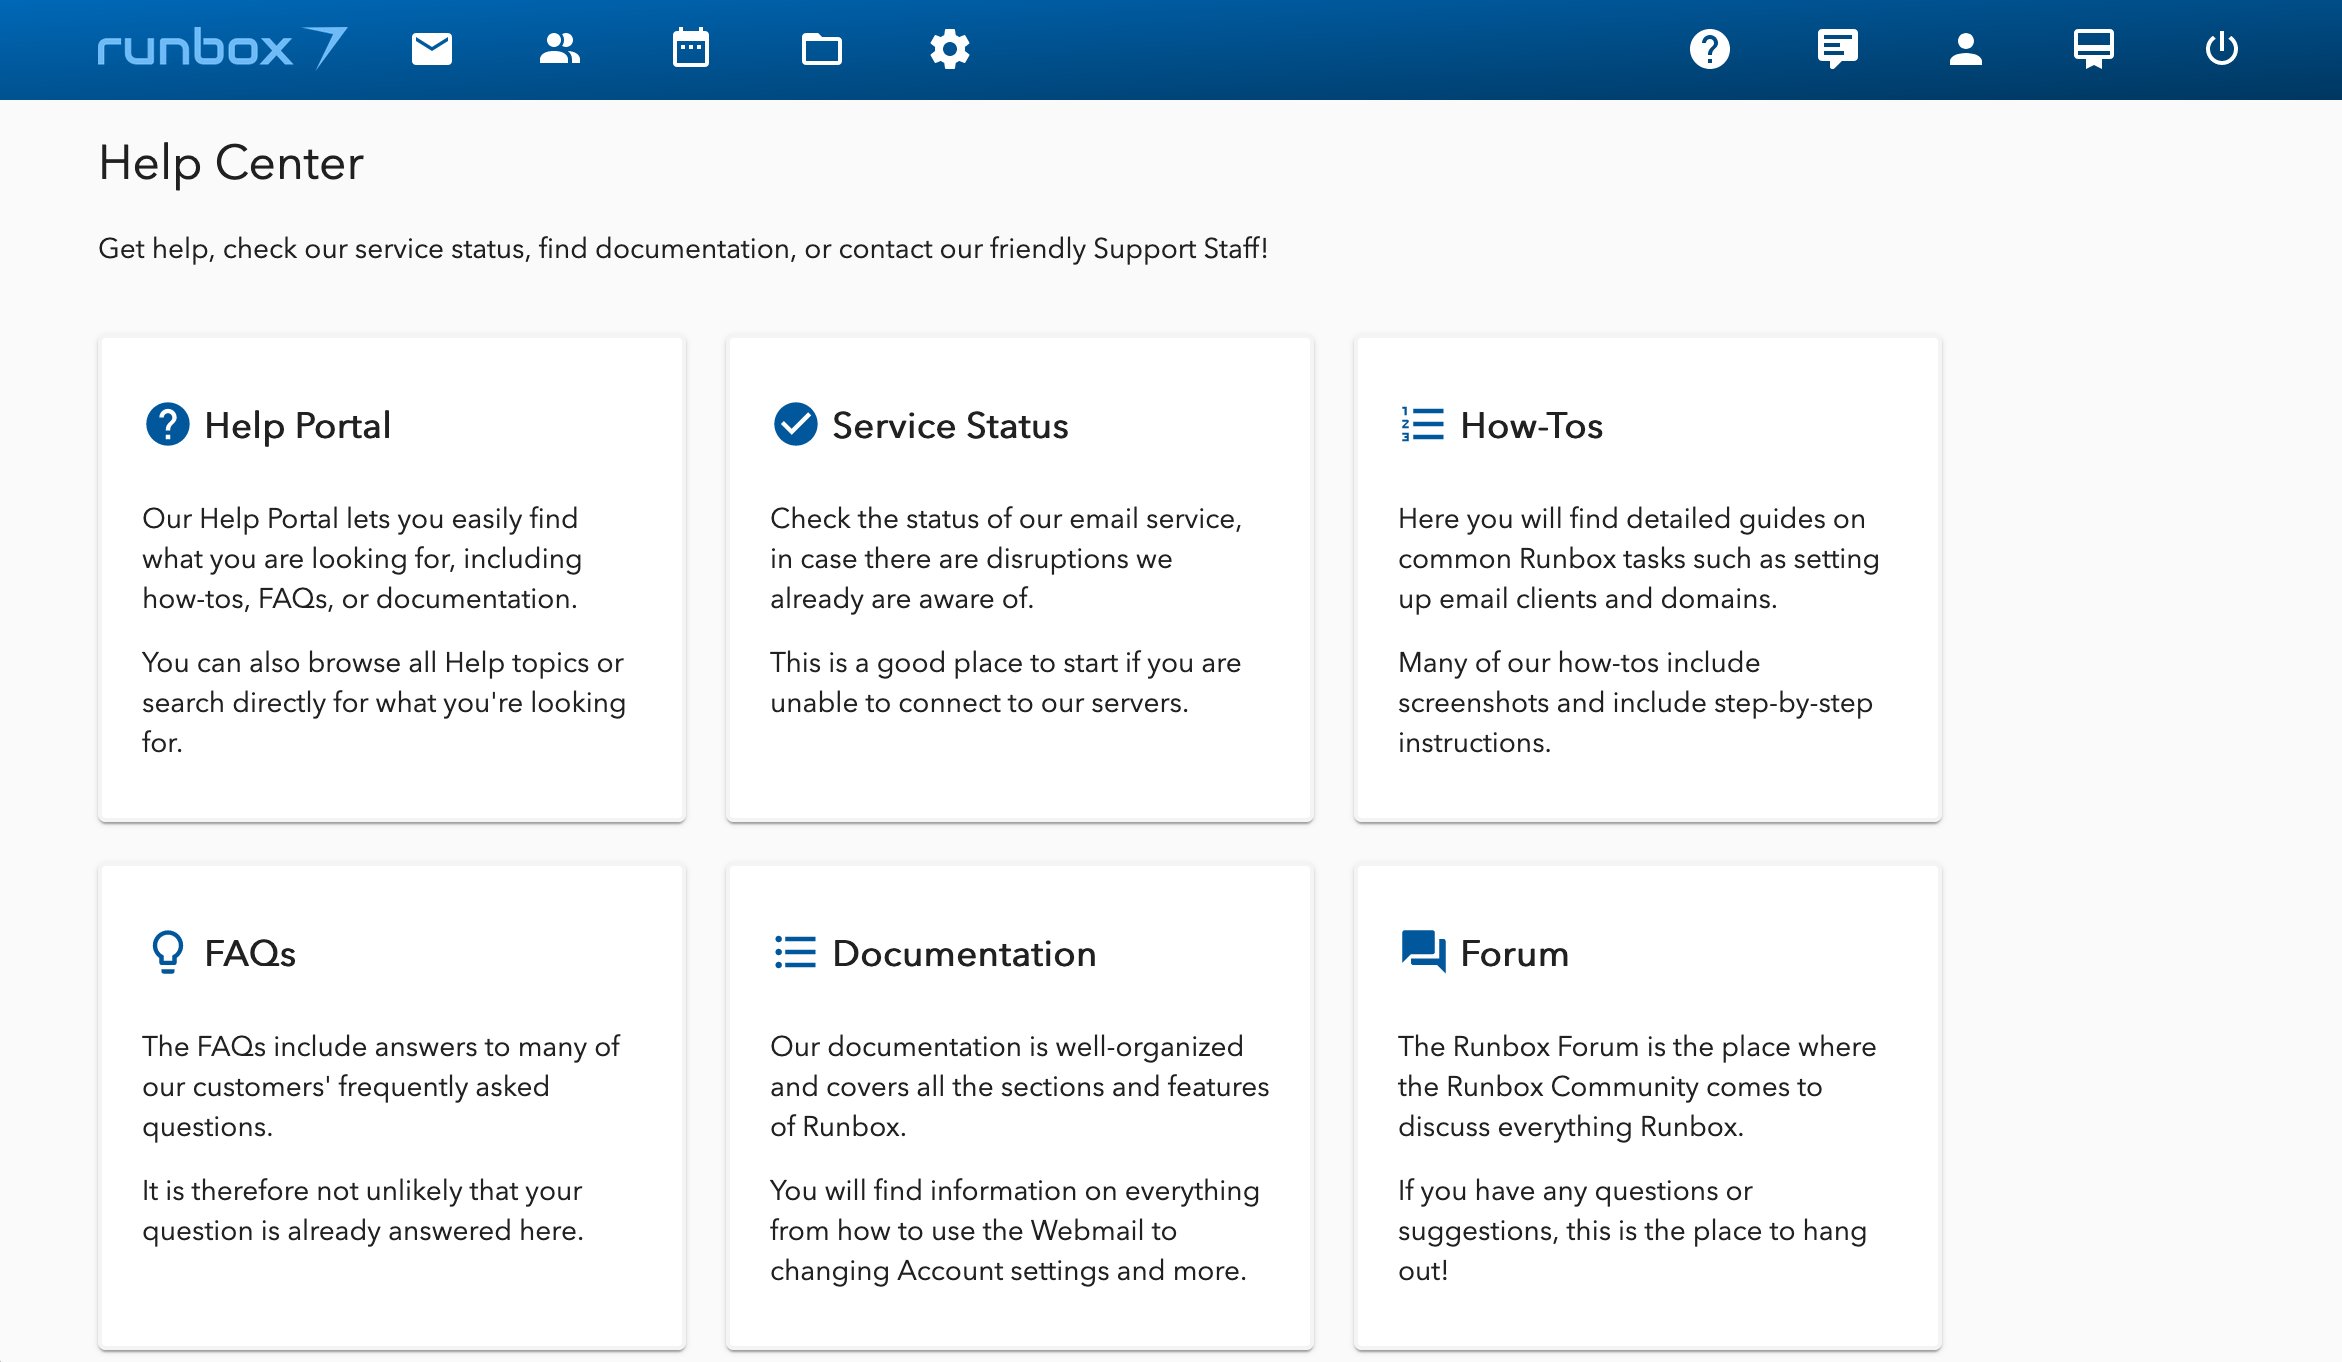This screenshot has width=2342, height=1362.
Task: Open the Forum card
Action: (x=1647, y=1107)
